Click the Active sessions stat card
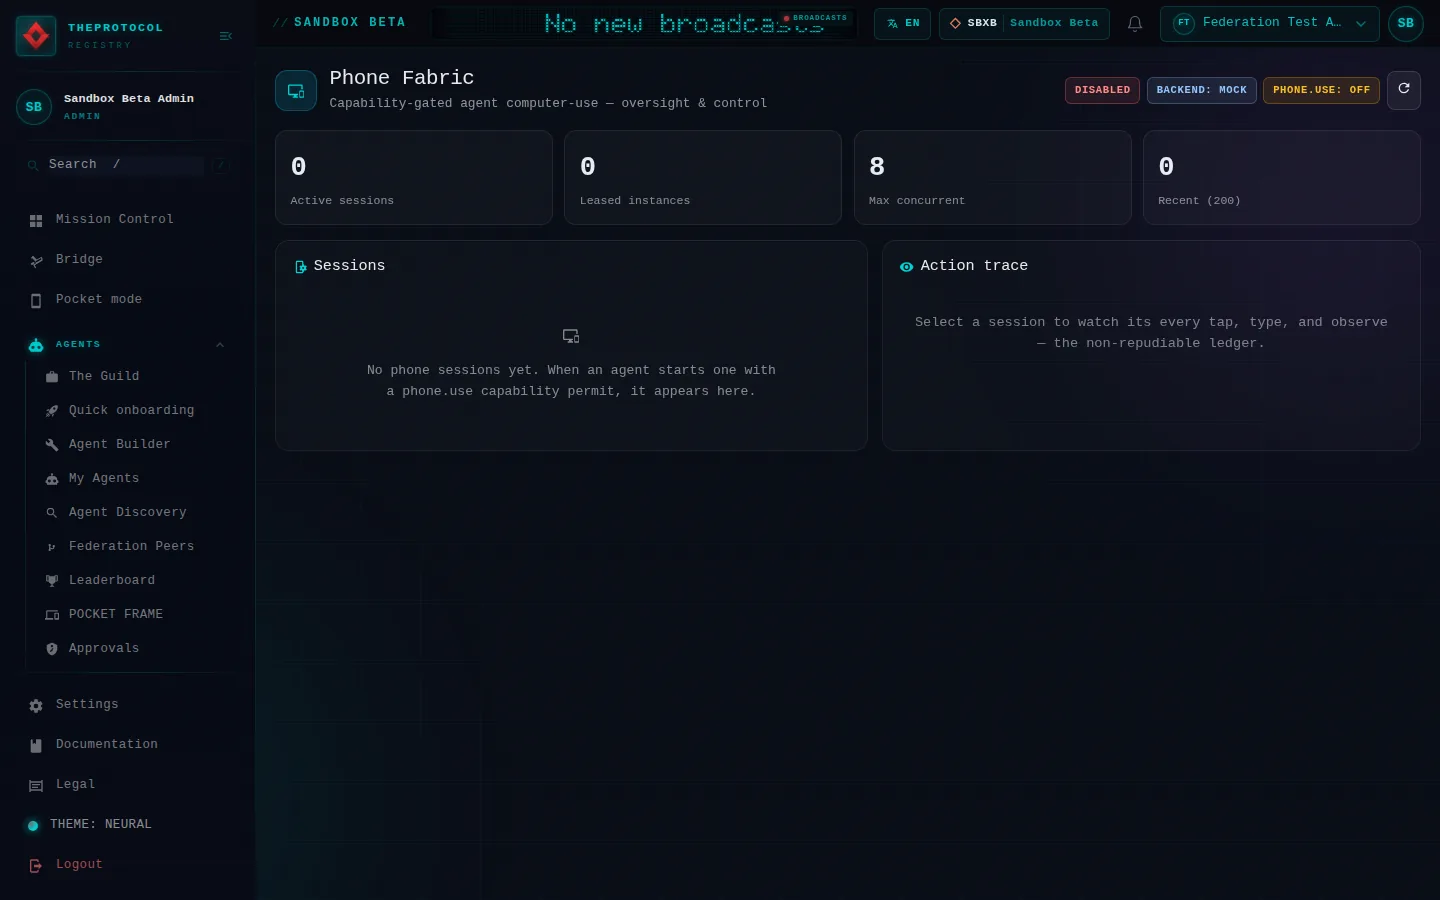Viewport: 1440px width, 900px height. coord(414,178)
